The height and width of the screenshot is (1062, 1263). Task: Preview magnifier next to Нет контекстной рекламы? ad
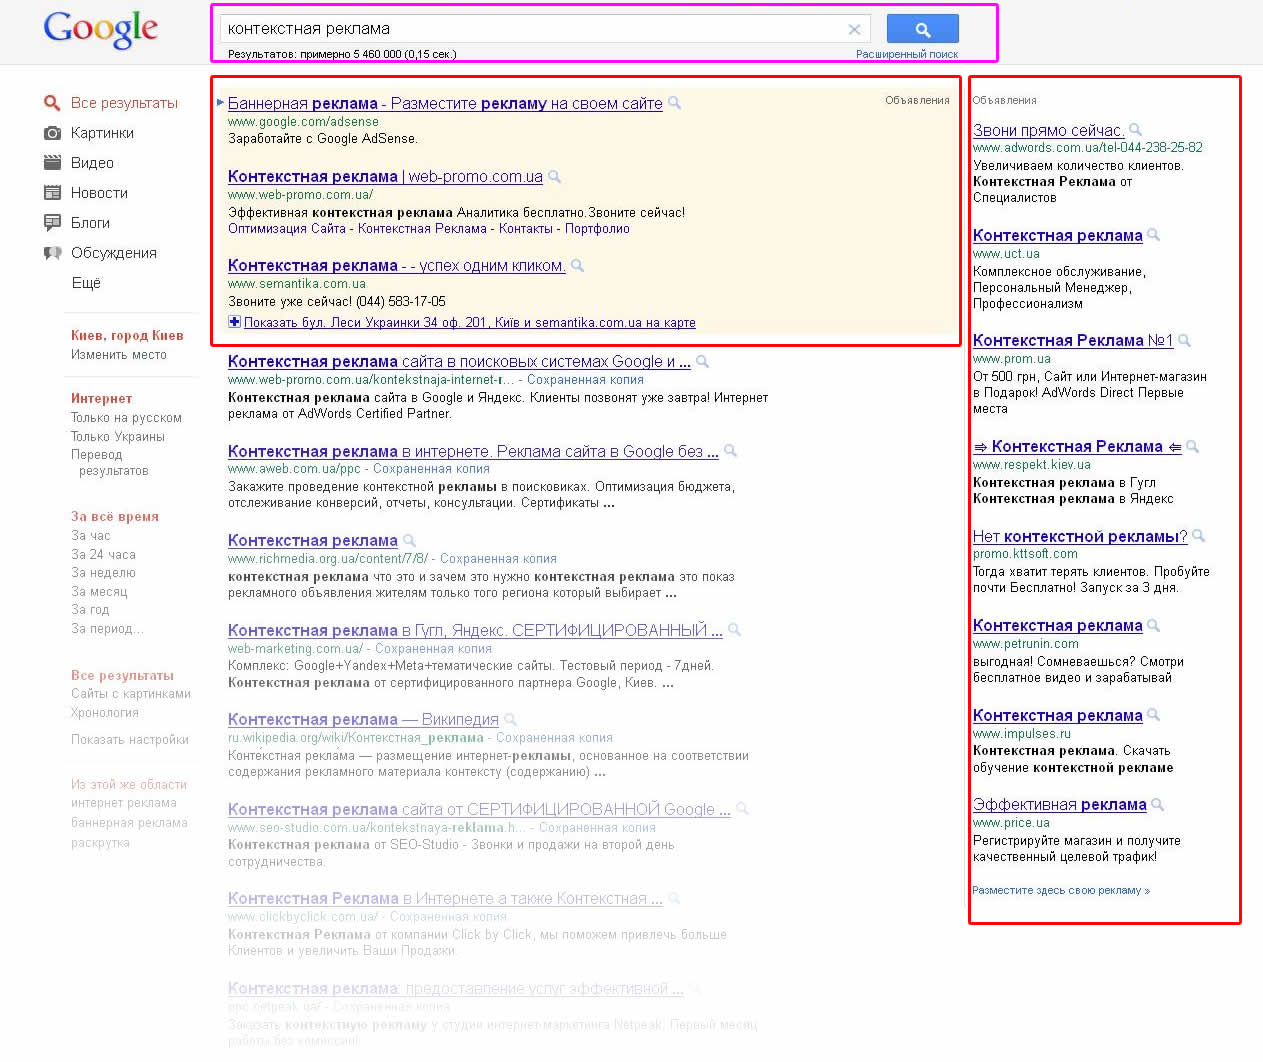click(x=1199, y=537)
